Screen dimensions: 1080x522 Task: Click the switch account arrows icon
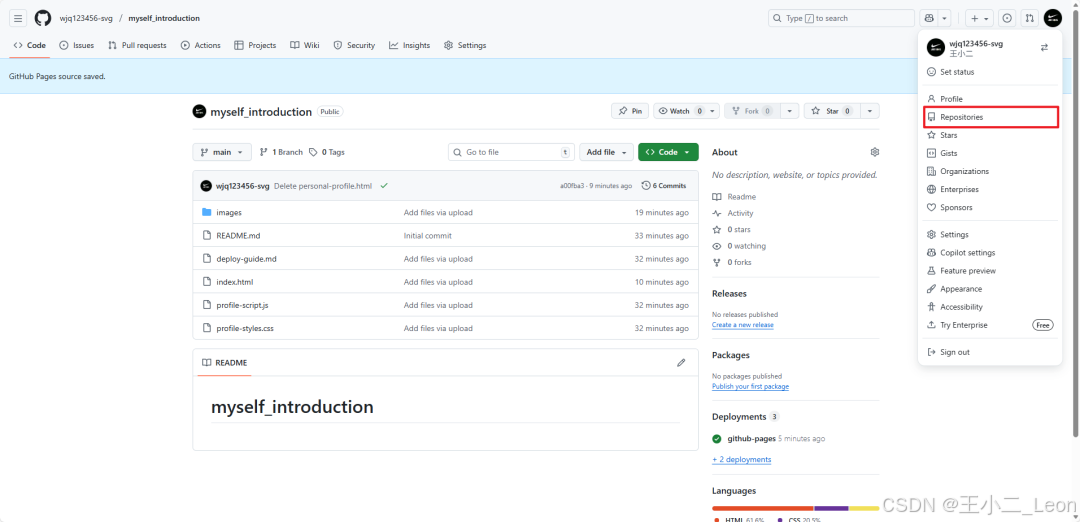click(1044, 48)
